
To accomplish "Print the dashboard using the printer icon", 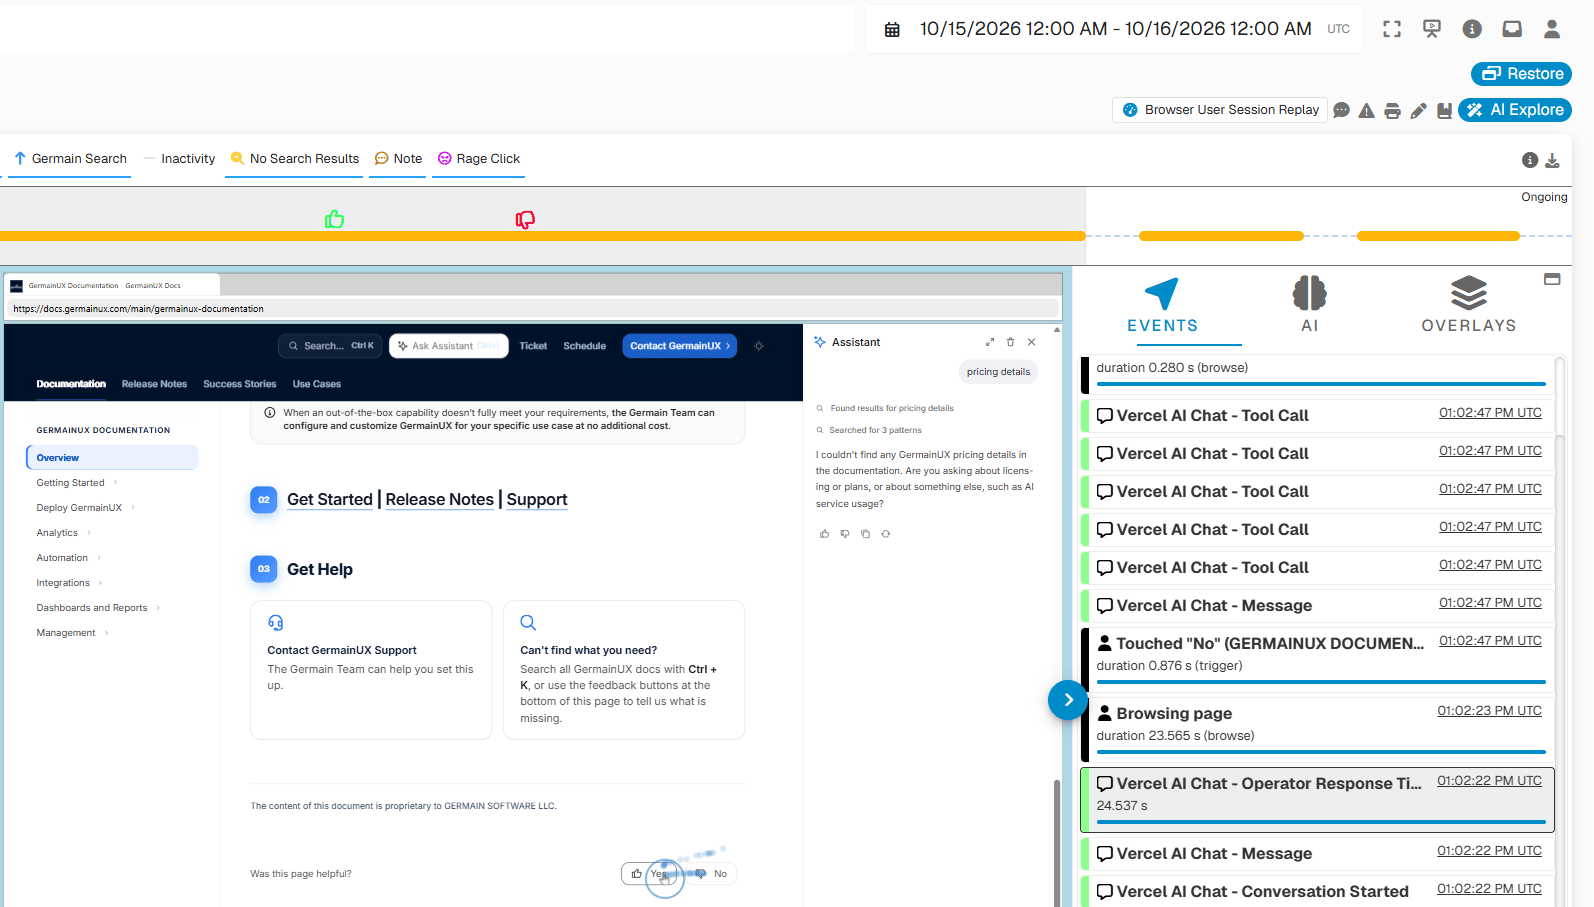I will coord(1392,110).
